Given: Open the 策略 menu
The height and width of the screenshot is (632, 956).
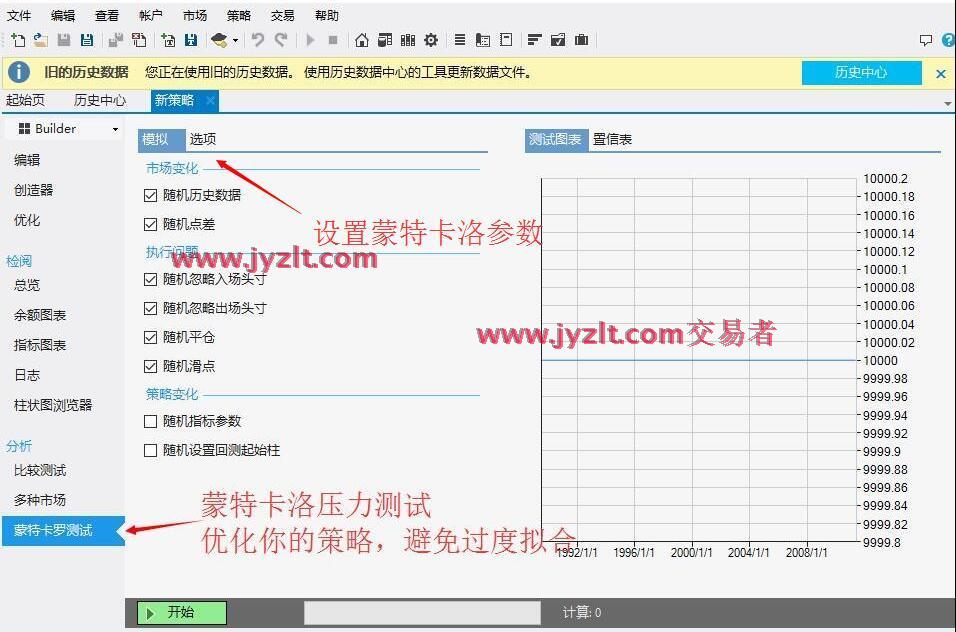Looking at the screenshot, I should [x=238, y=15].
